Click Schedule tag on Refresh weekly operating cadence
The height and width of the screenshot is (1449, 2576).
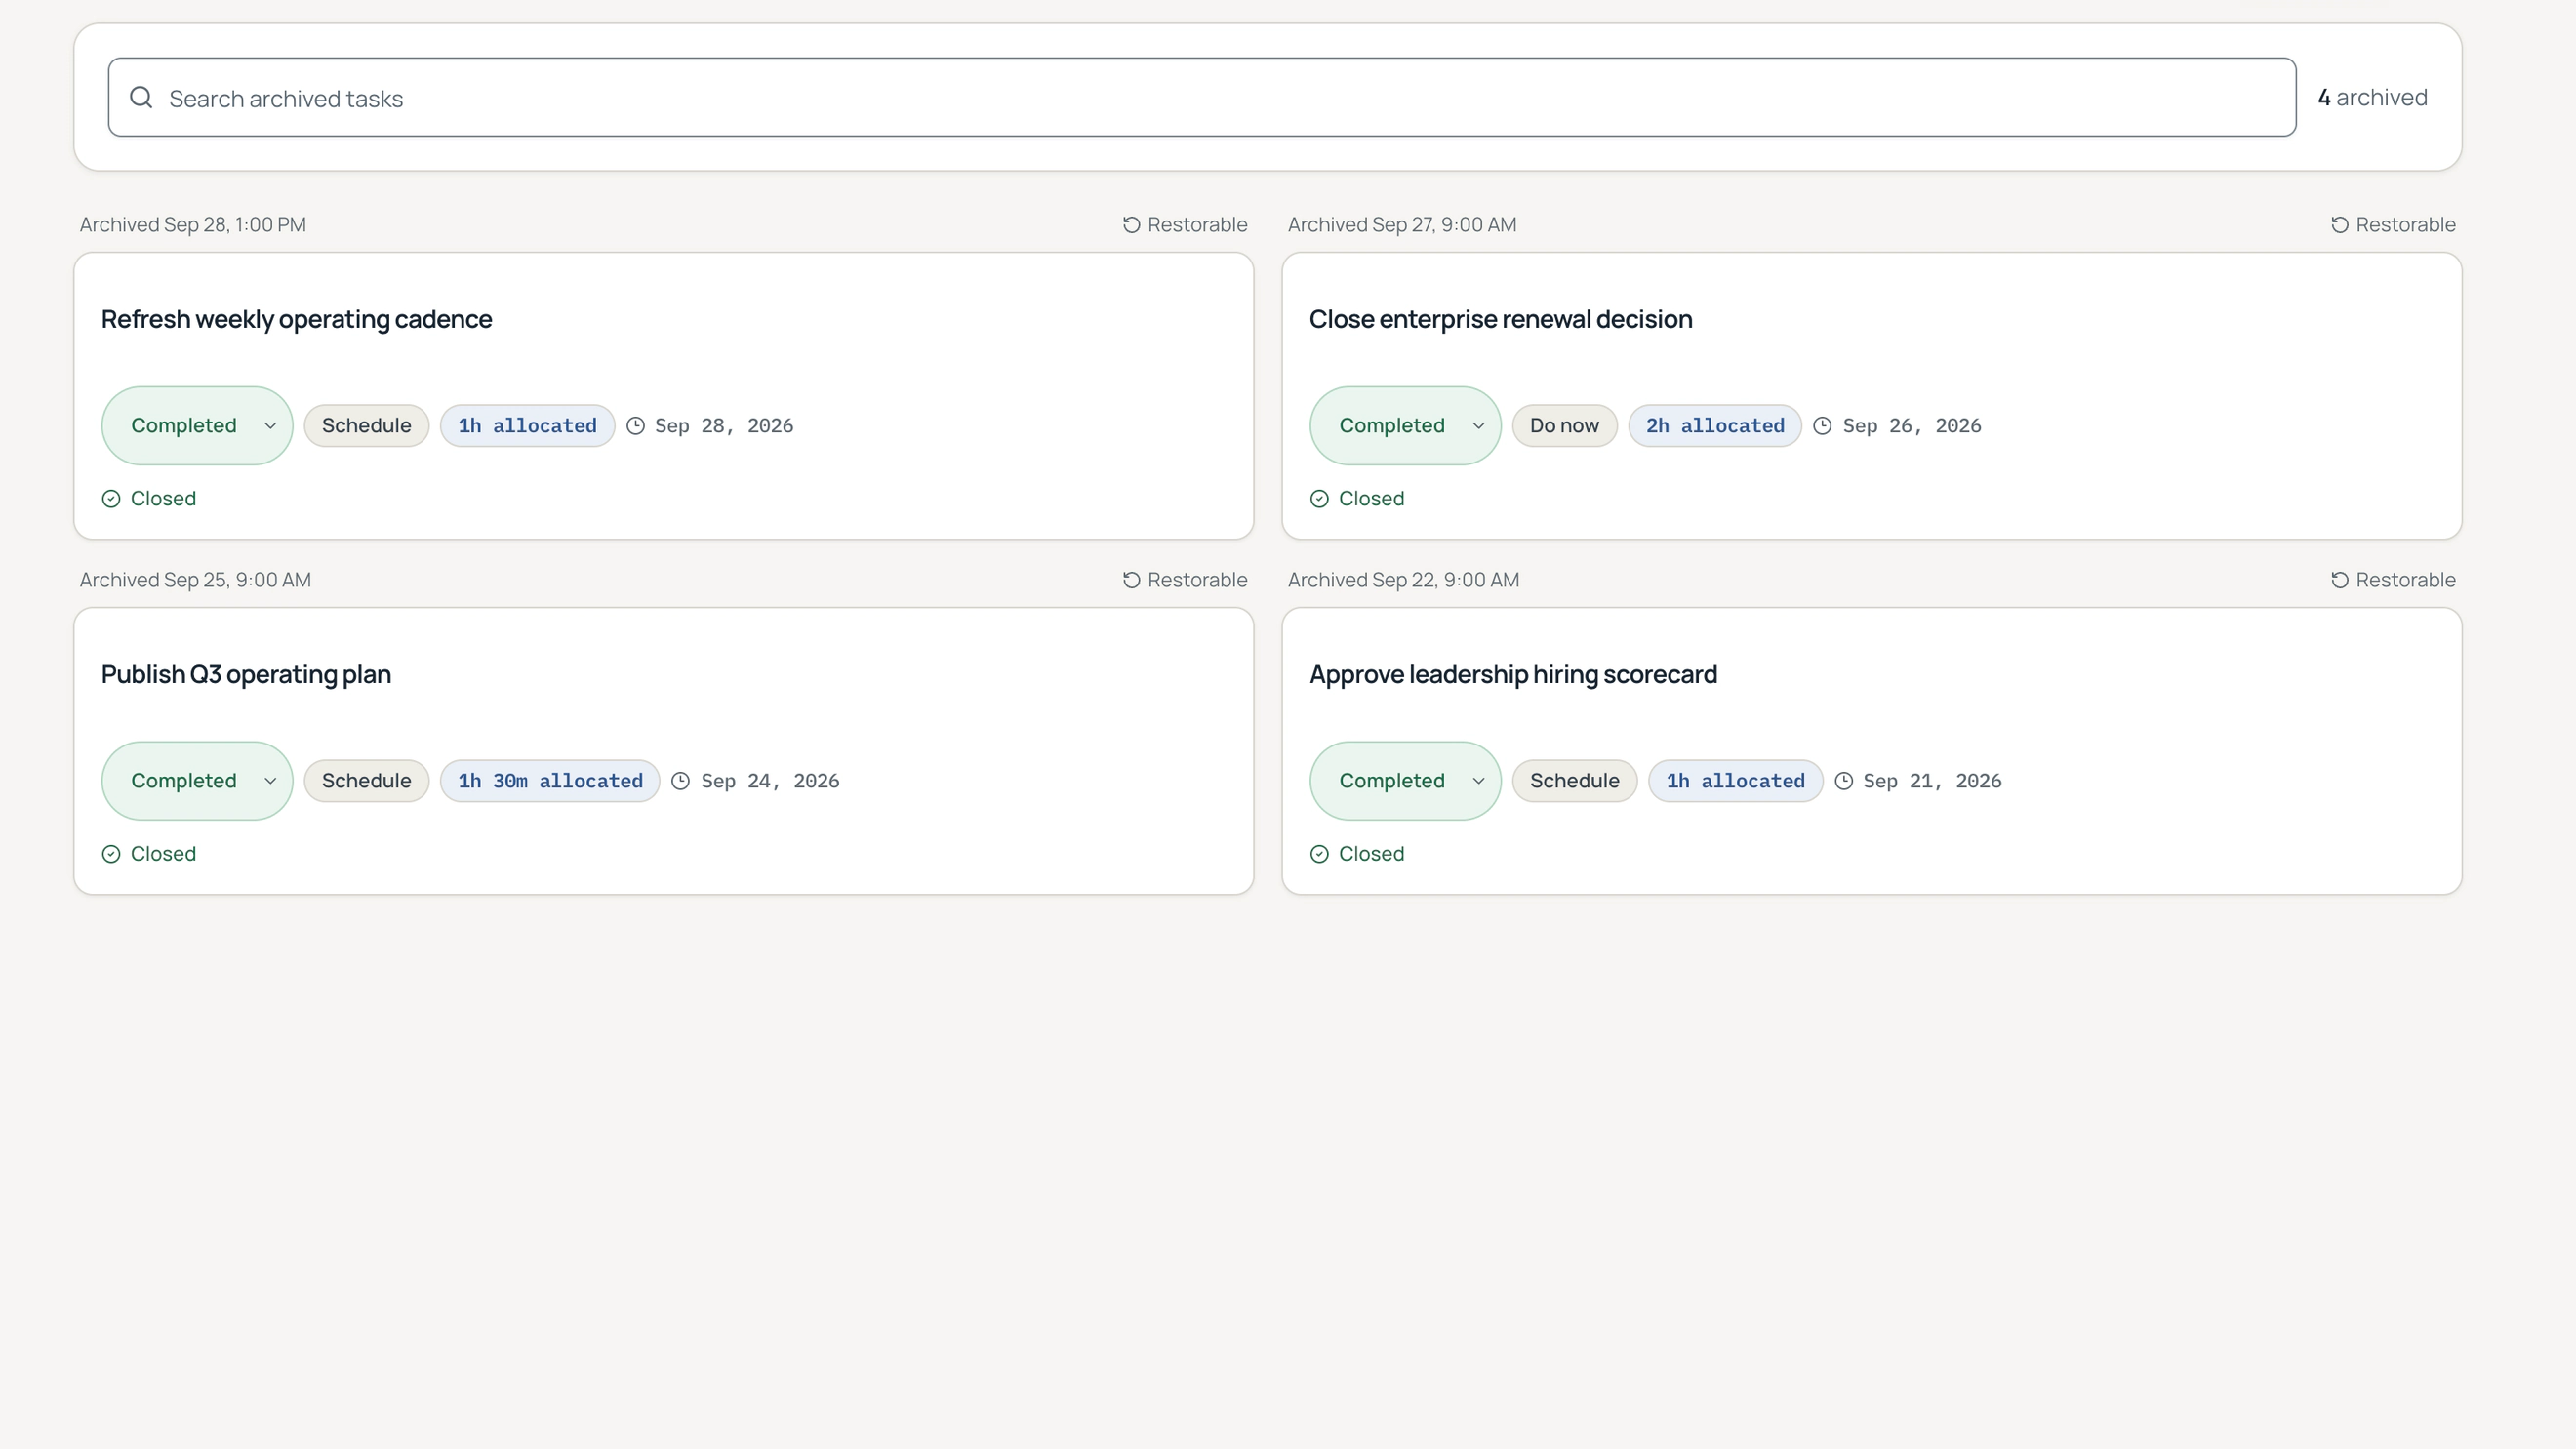tap(366, 426)
